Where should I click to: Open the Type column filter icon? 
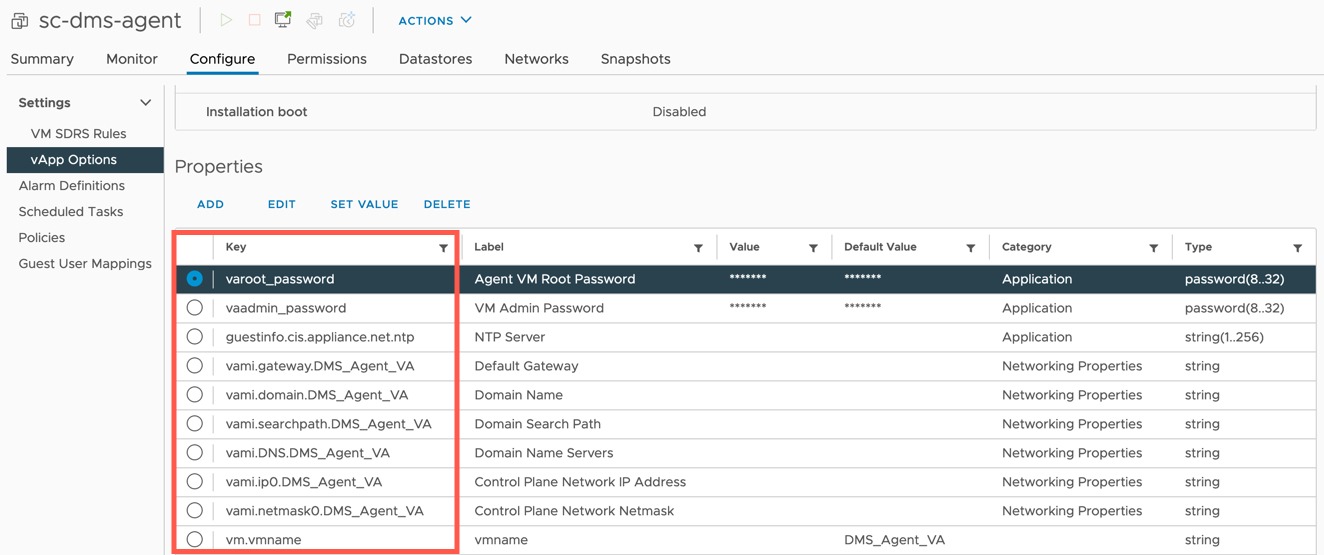coord(1297,248)
